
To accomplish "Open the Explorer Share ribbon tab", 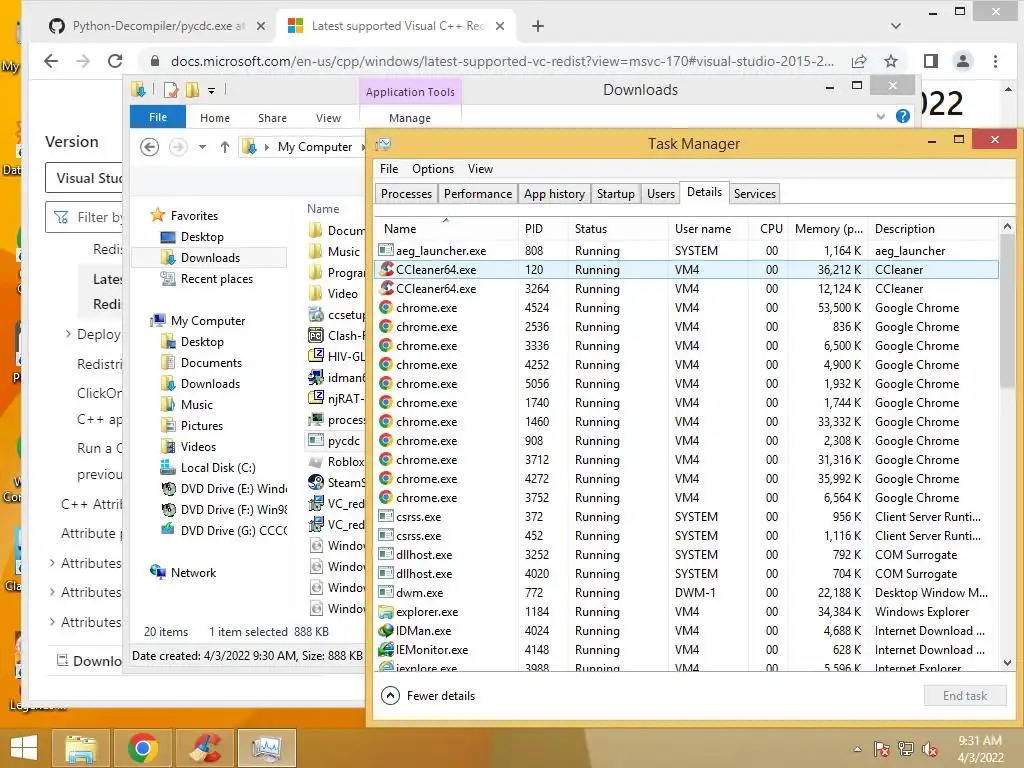I will point(272,118).
